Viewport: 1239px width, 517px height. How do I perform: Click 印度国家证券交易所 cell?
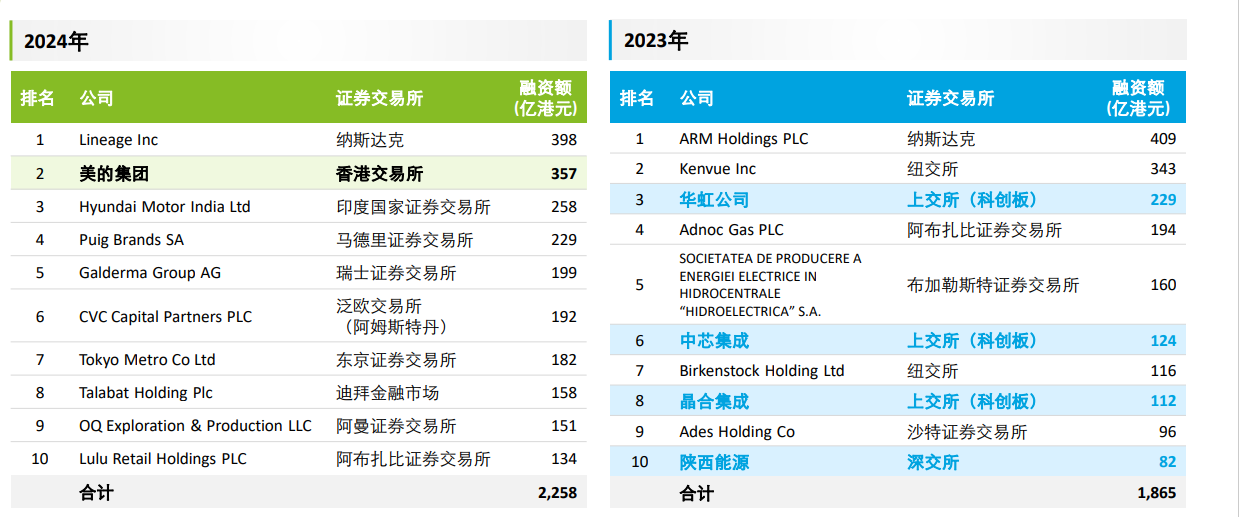coord(413,207)
